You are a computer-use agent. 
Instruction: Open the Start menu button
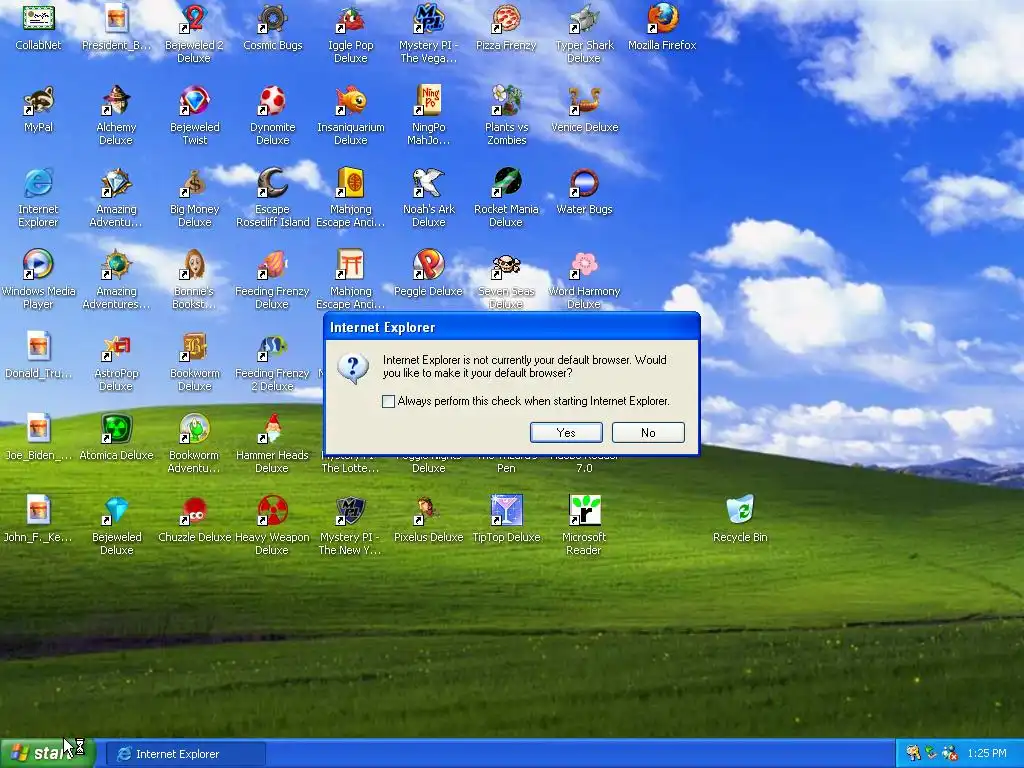(47, 753)
